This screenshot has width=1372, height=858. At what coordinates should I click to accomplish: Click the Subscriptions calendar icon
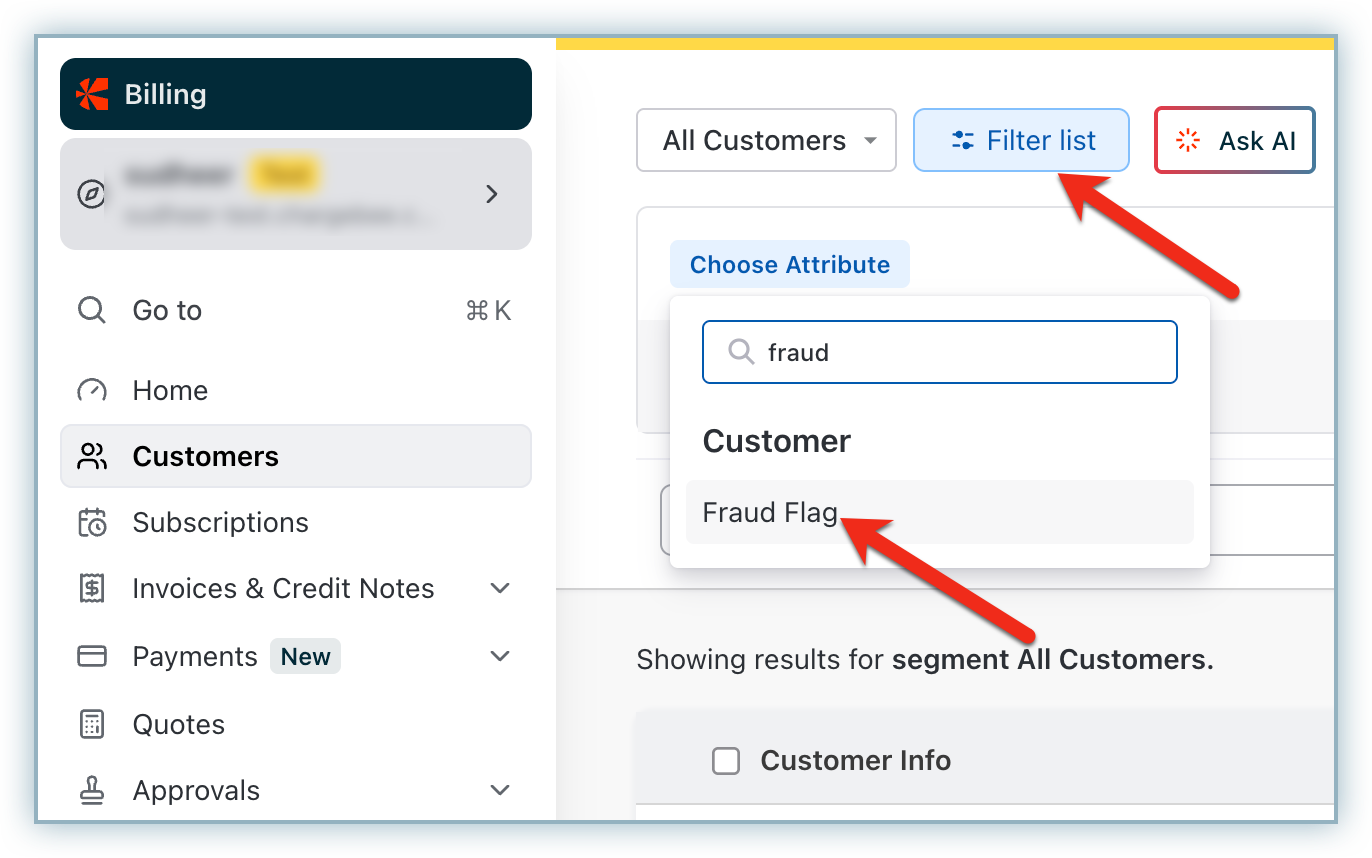point(91,522)
